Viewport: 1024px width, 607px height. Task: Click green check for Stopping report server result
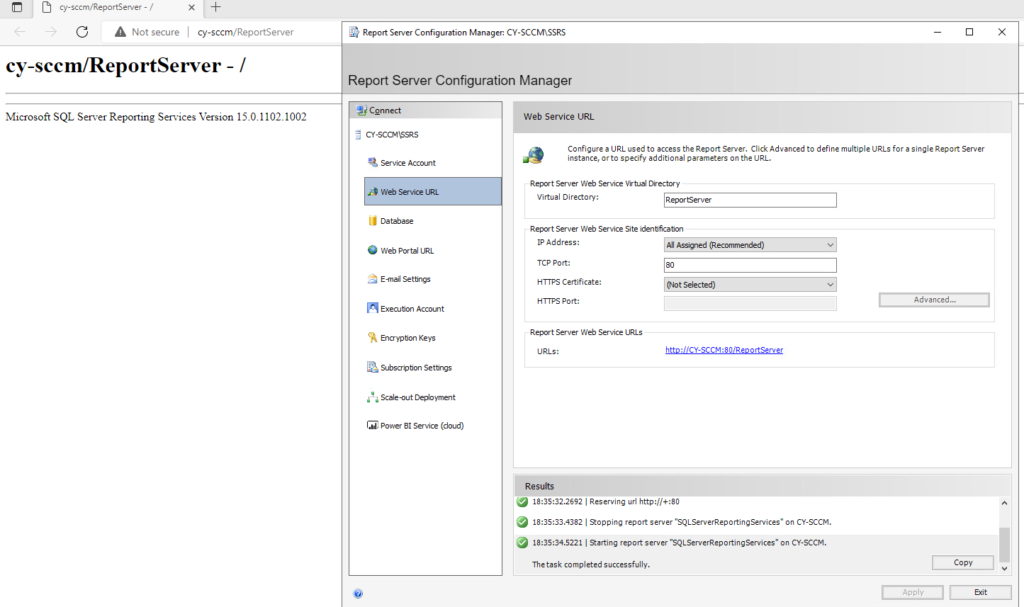[x=522, y=522]
